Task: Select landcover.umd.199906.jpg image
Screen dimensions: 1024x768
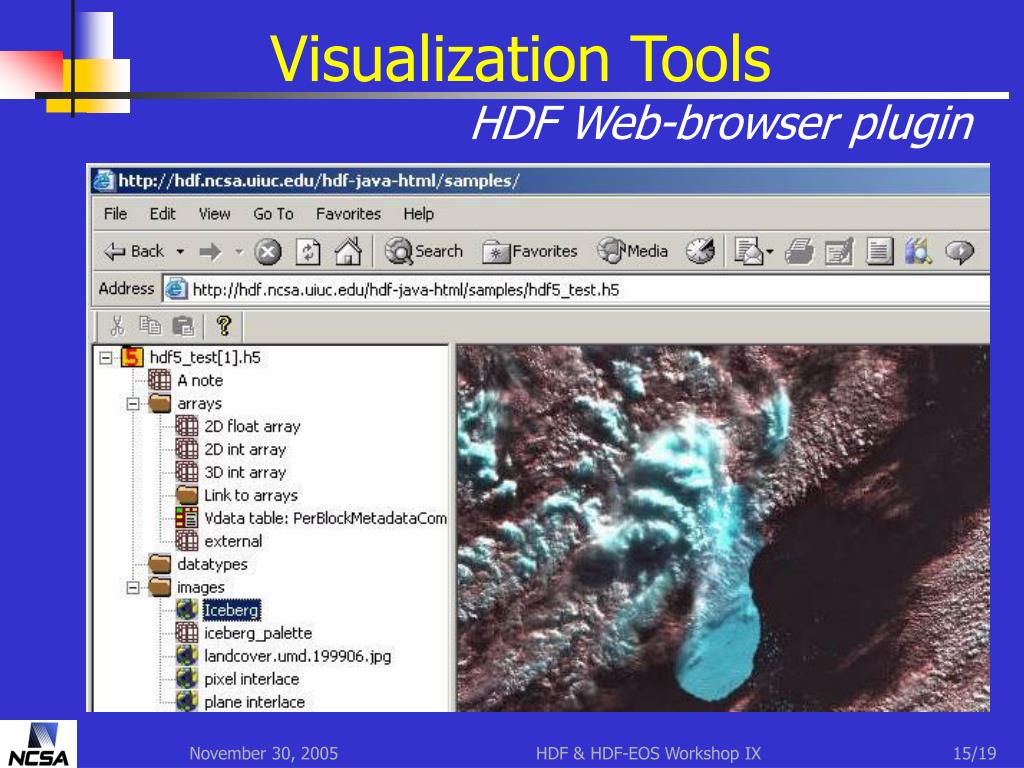Action: 298,656
